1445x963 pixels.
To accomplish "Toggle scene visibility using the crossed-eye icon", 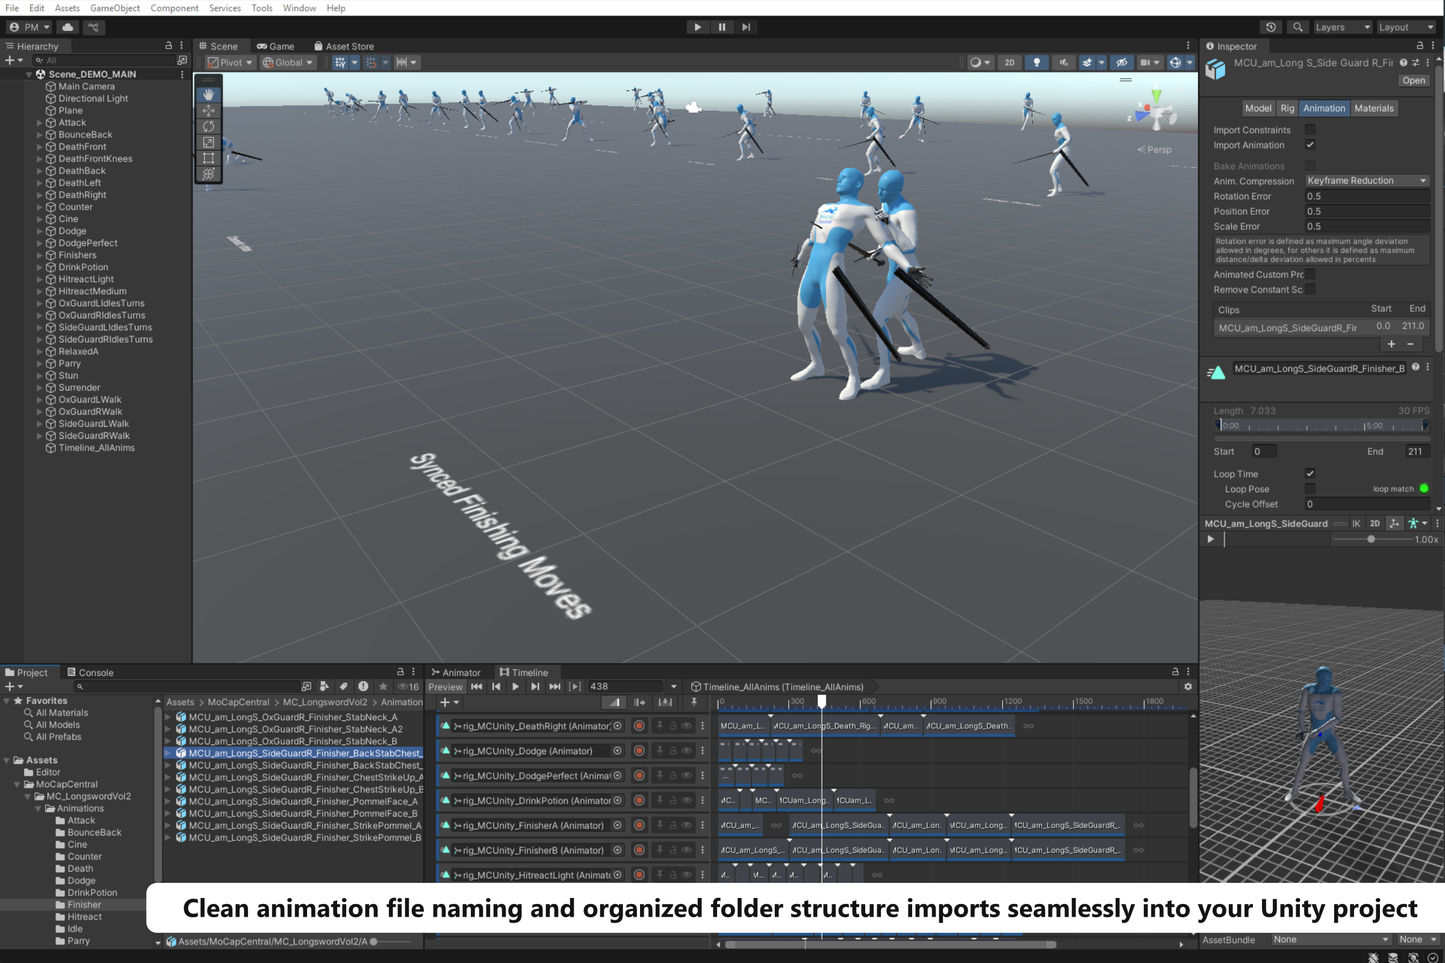I will (1123, 62).
